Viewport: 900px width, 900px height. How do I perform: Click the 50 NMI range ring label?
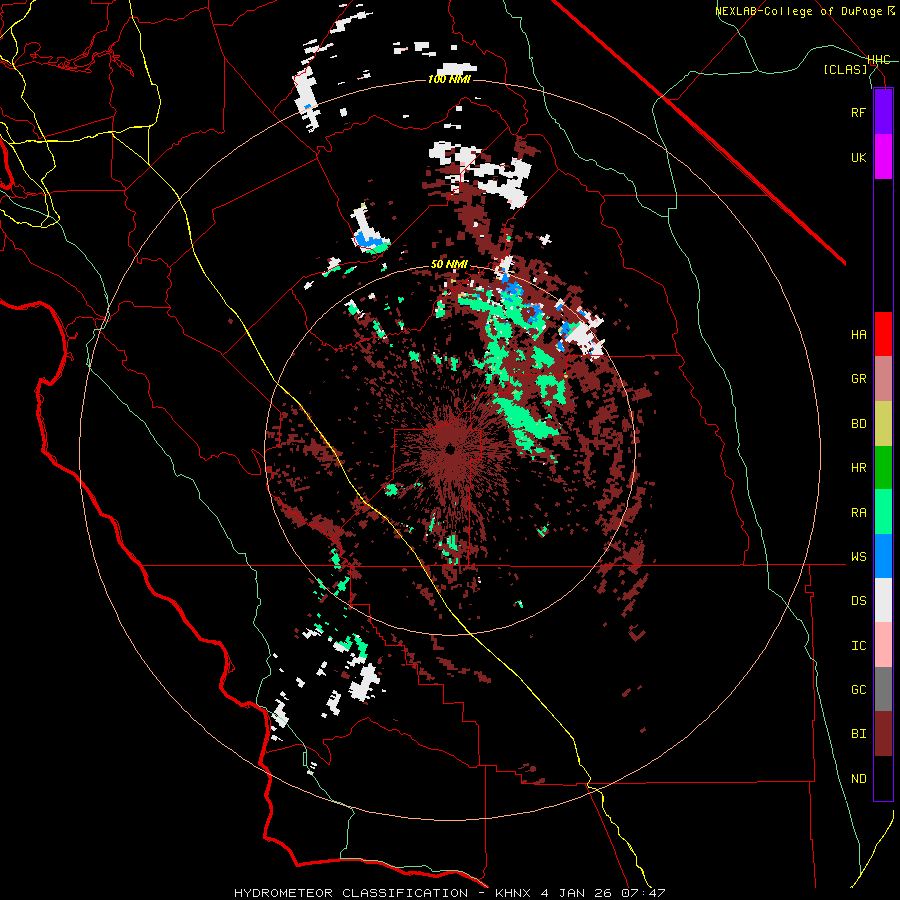[x=449, y=265]
